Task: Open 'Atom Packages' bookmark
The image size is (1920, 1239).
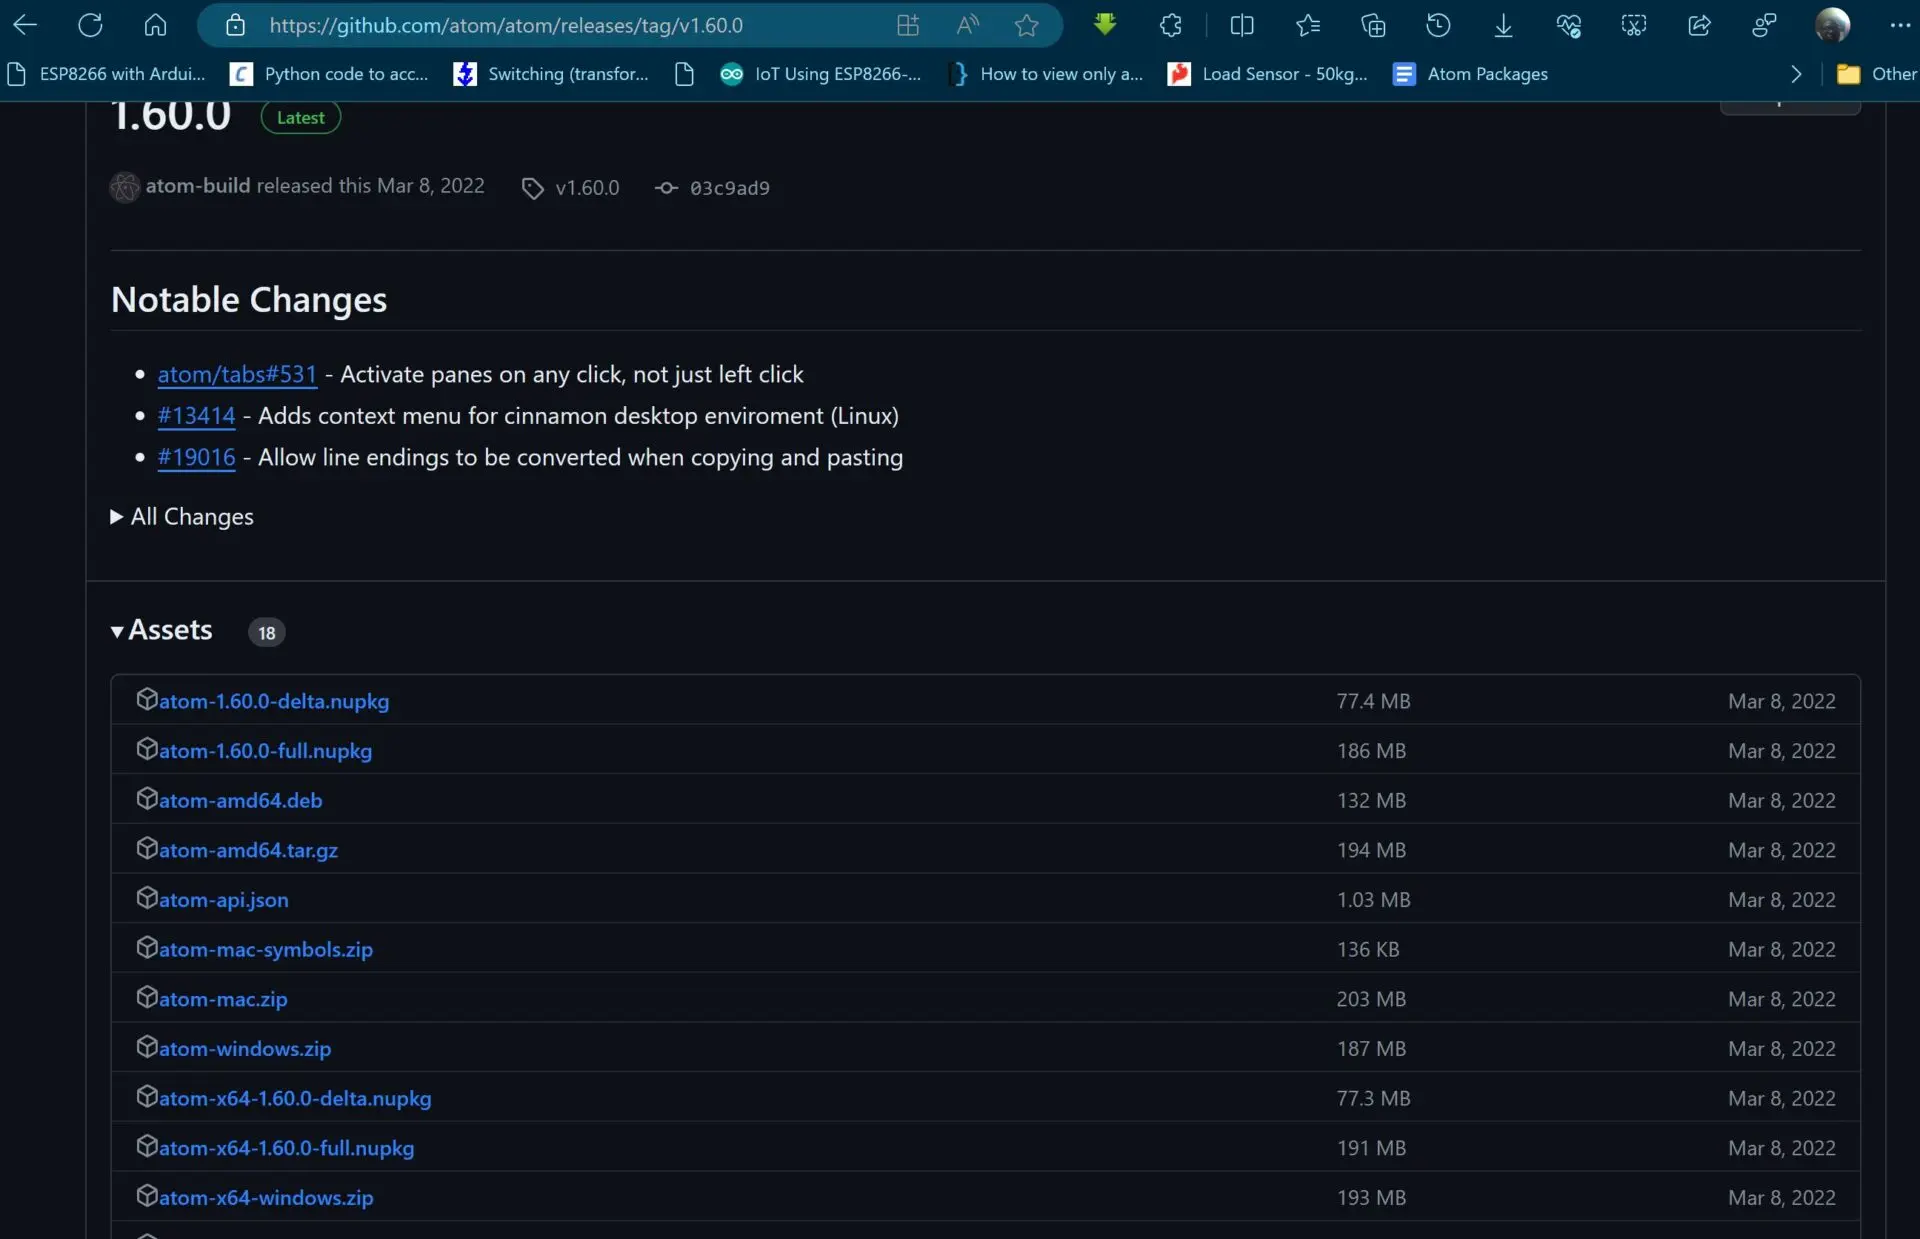Action: click(1471, 74)
